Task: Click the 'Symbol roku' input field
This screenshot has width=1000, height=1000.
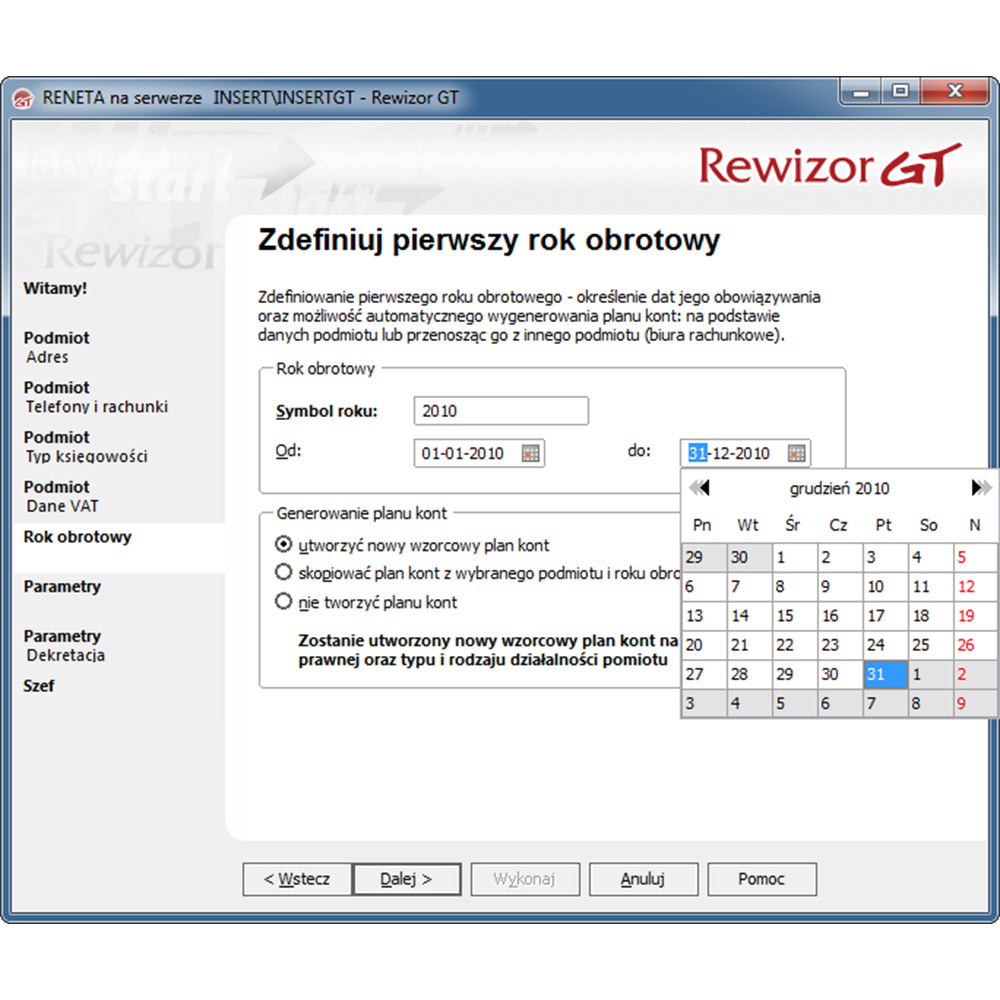Action: [x=500, y=411]
